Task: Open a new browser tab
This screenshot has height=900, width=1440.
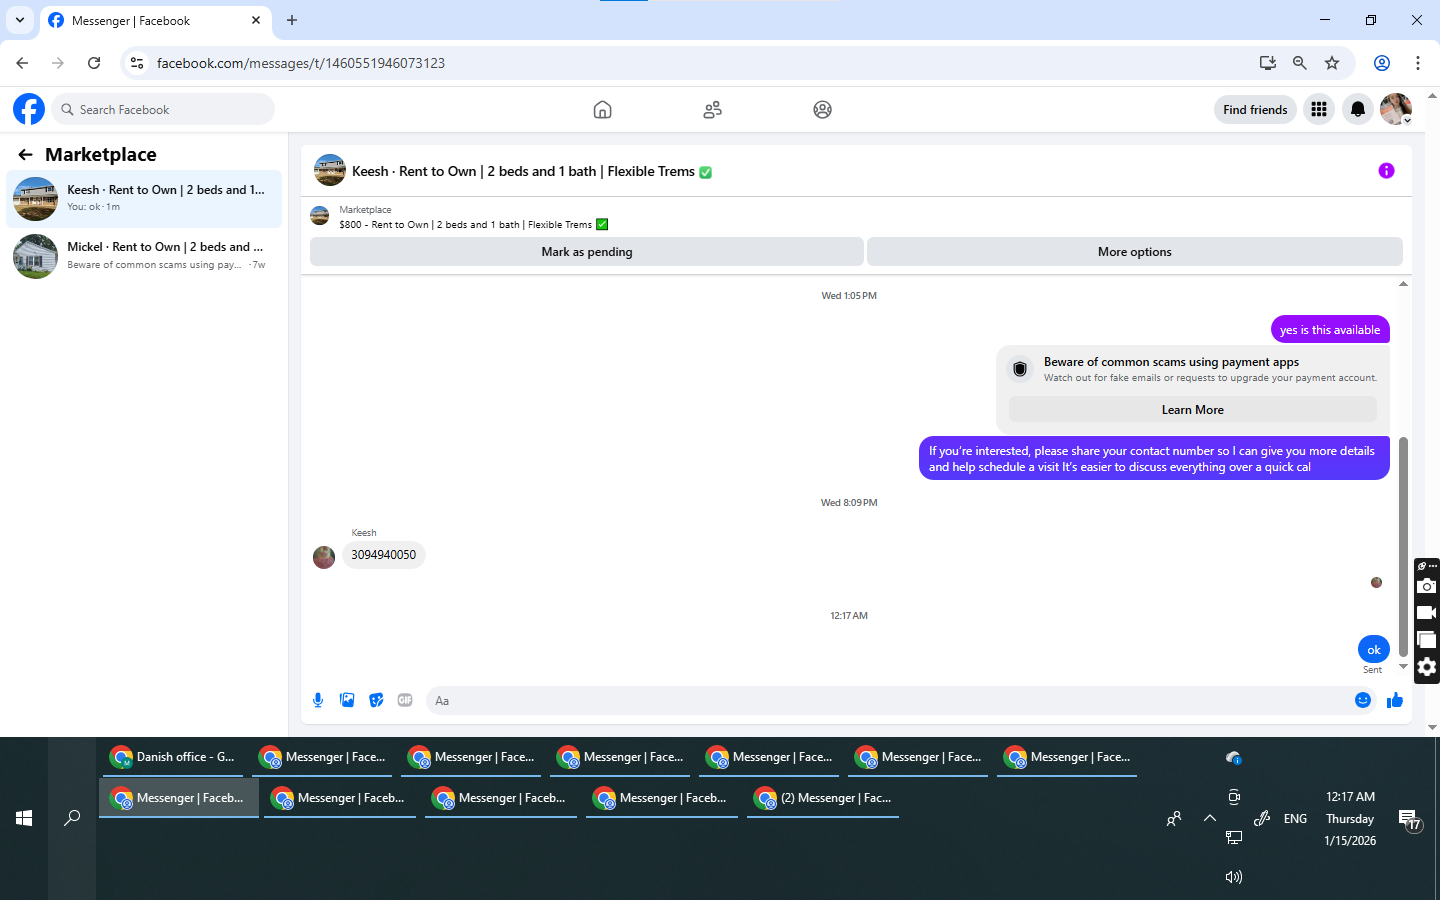Action: coord(292,20)
